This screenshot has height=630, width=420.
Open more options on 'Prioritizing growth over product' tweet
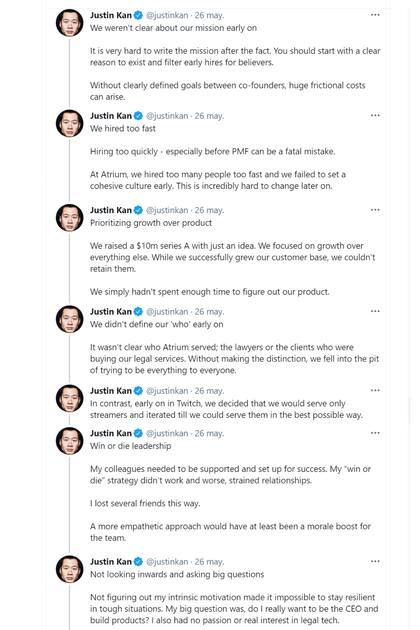point(375,210)
